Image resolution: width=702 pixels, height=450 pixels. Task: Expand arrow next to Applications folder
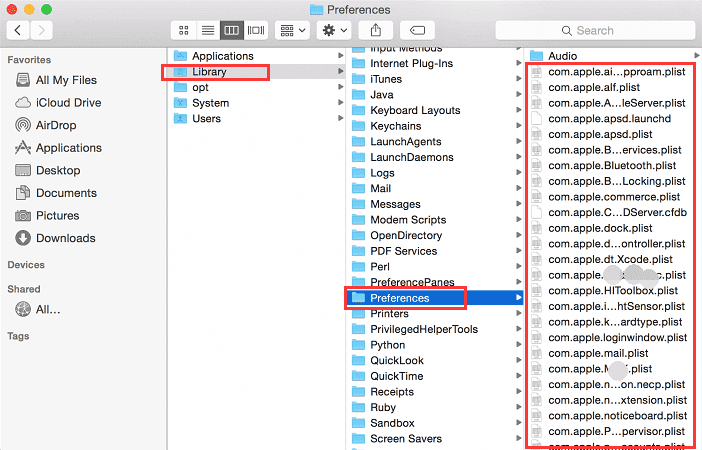(341, 56)
